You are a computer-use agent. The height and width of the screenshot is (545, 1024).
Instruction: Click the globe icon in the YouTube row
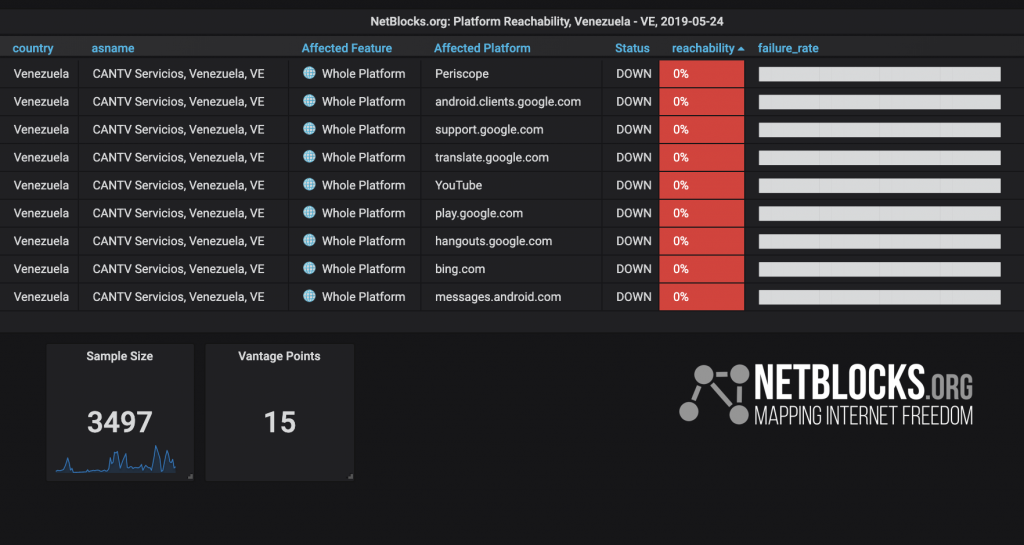pos(310,185)
